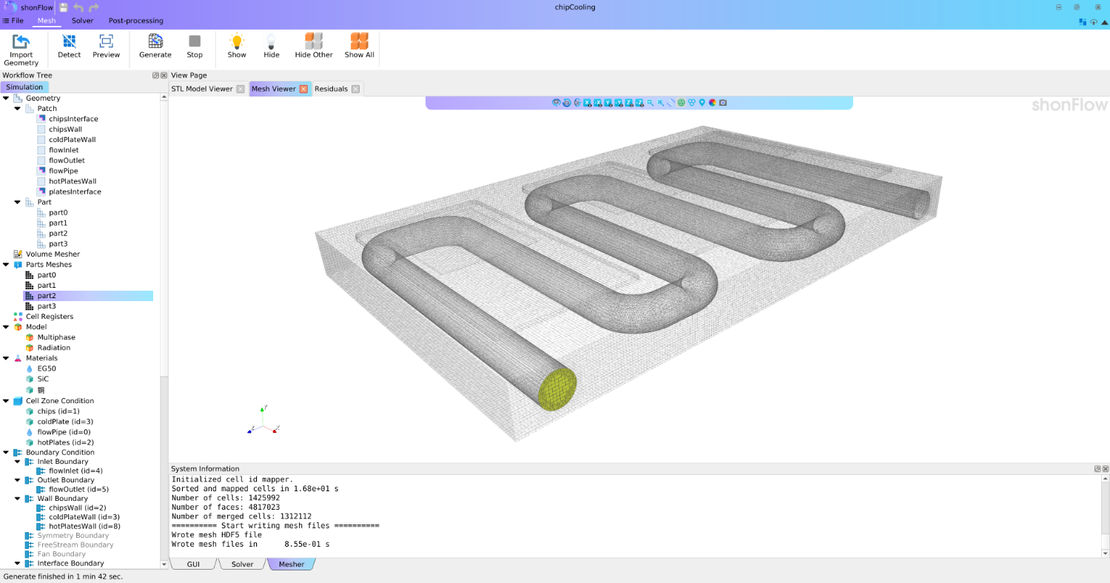Open the color wheel in the viewer toolbar
Image resolution: width=1110 pixels, height=583 pixels.
point(712,101)
